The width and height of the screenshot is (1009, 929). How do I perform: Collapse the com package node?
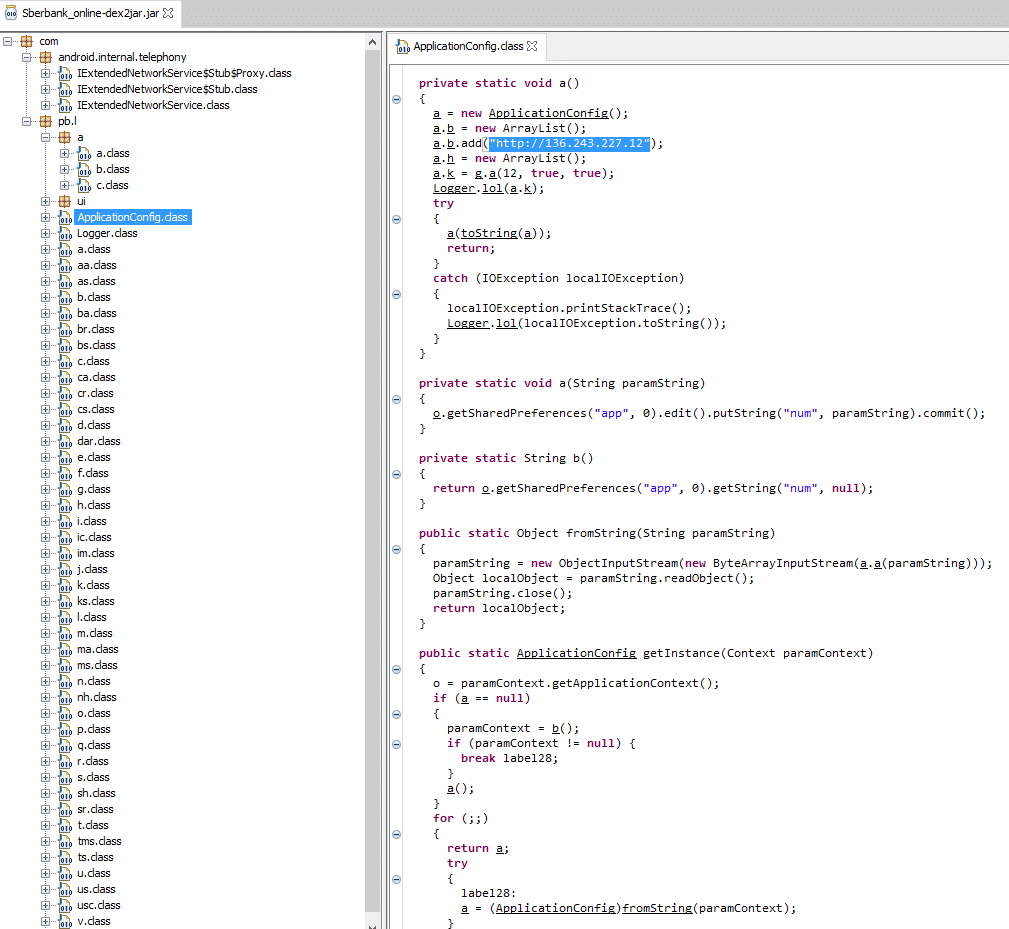pos(8,41)
